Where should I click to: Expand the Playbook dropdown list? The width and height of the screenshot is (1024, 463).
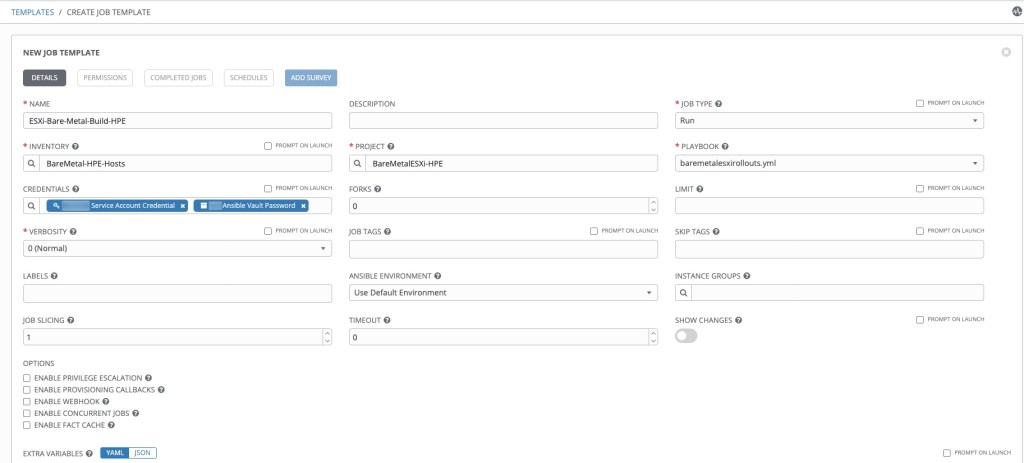(829, 163)
